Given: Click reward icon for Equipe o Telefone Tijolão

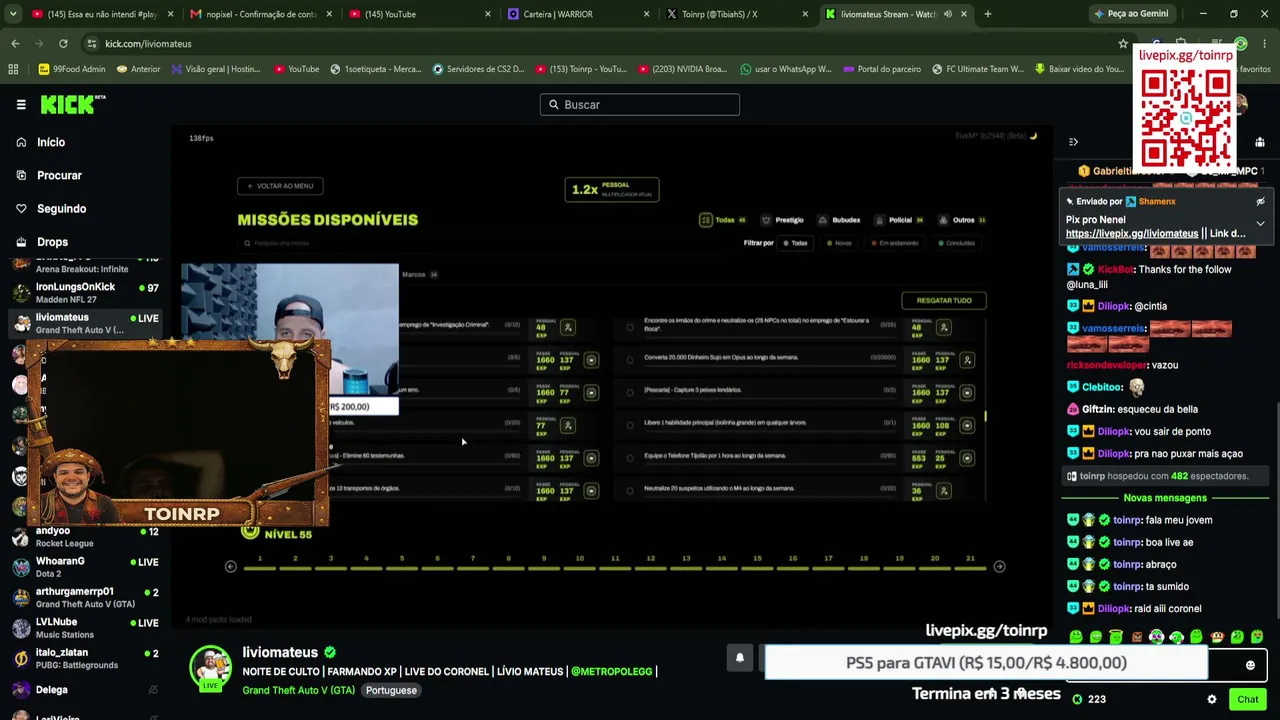Looking at the screenshot, I should [966, 459].
